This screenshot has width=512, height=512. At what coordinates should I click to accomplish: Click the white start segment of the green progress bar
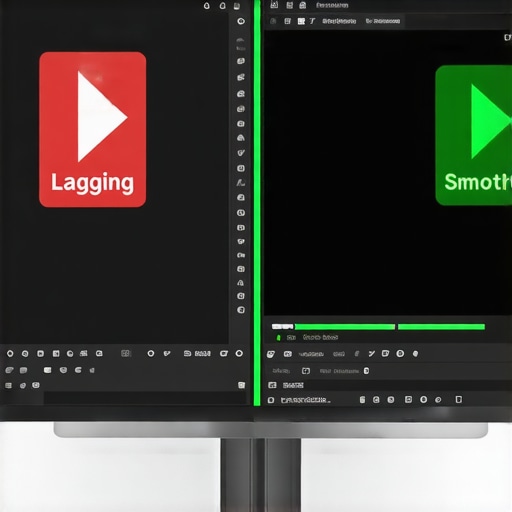(x=282, y=327)
